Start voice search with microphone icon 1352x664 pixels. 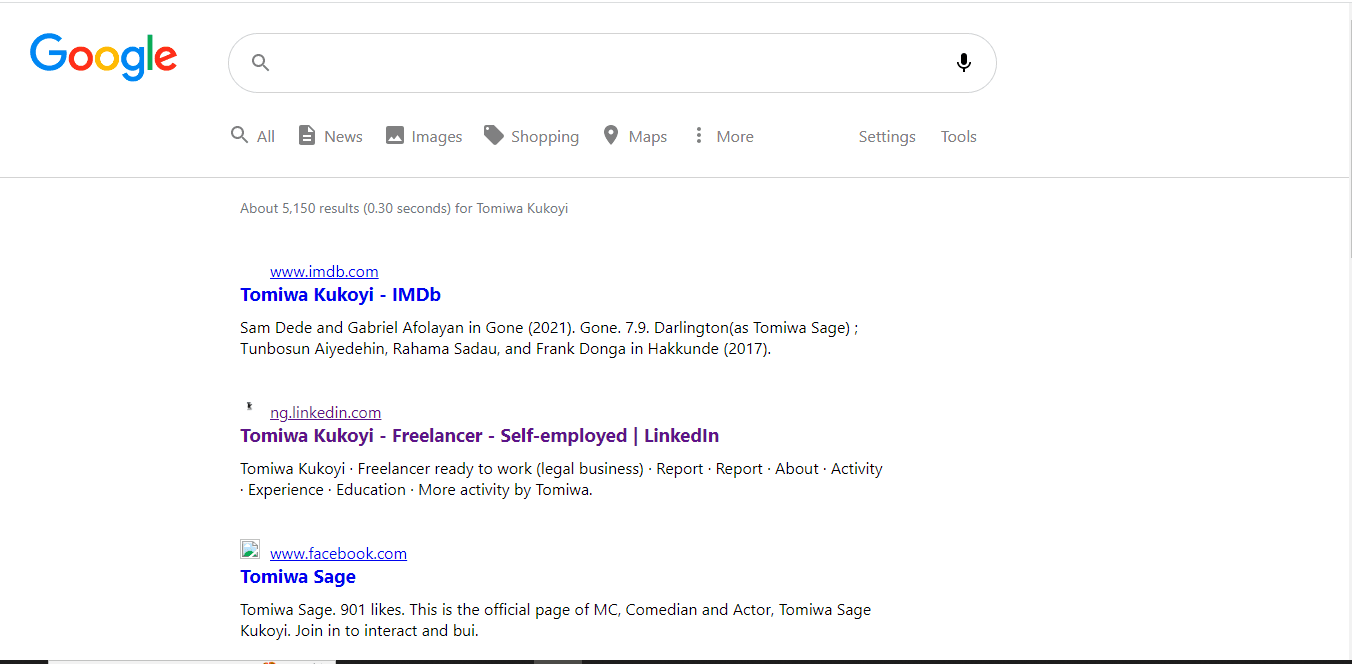(x=963, y=63)
